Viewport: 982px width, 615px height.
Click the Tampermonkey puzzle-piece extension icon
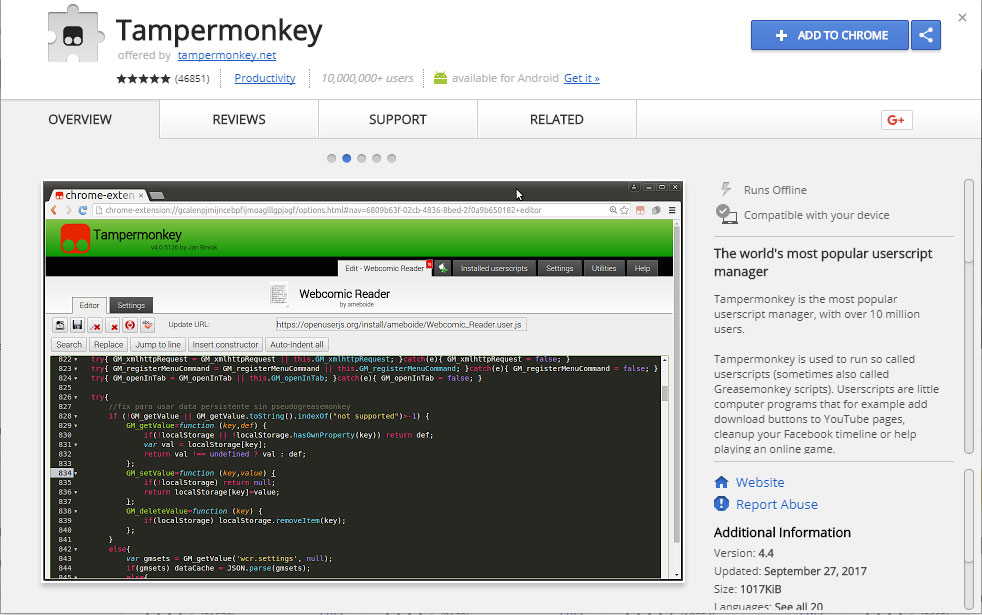[75, 34]
